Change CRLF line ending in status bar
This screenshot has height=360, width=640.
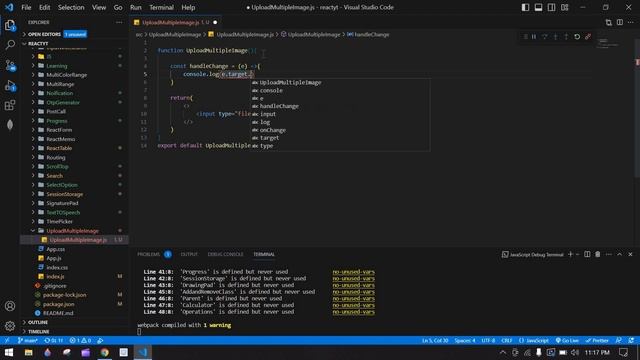(507, 340)
